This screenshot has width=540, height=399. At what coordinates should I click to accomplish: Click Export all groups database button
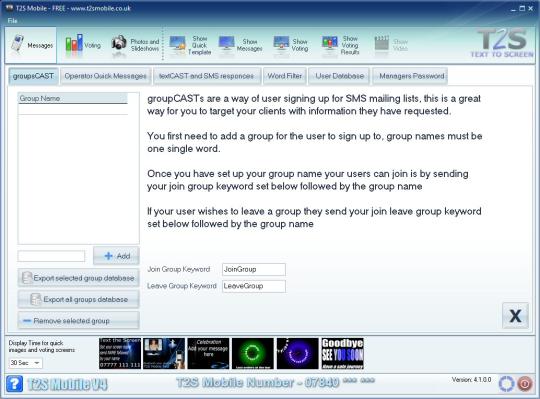pos(79,299)
